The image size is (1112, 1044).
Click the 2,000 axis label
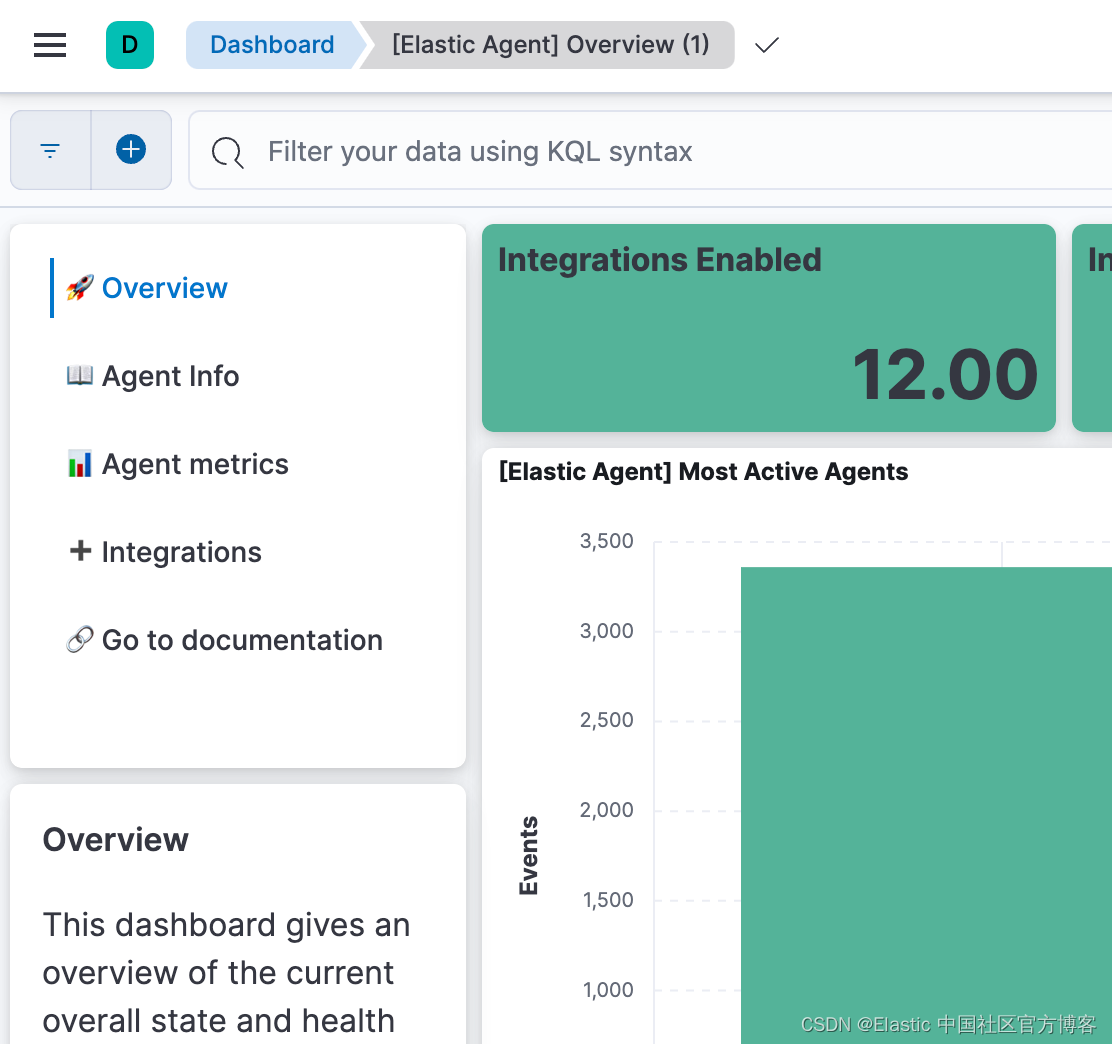[606, 810]
